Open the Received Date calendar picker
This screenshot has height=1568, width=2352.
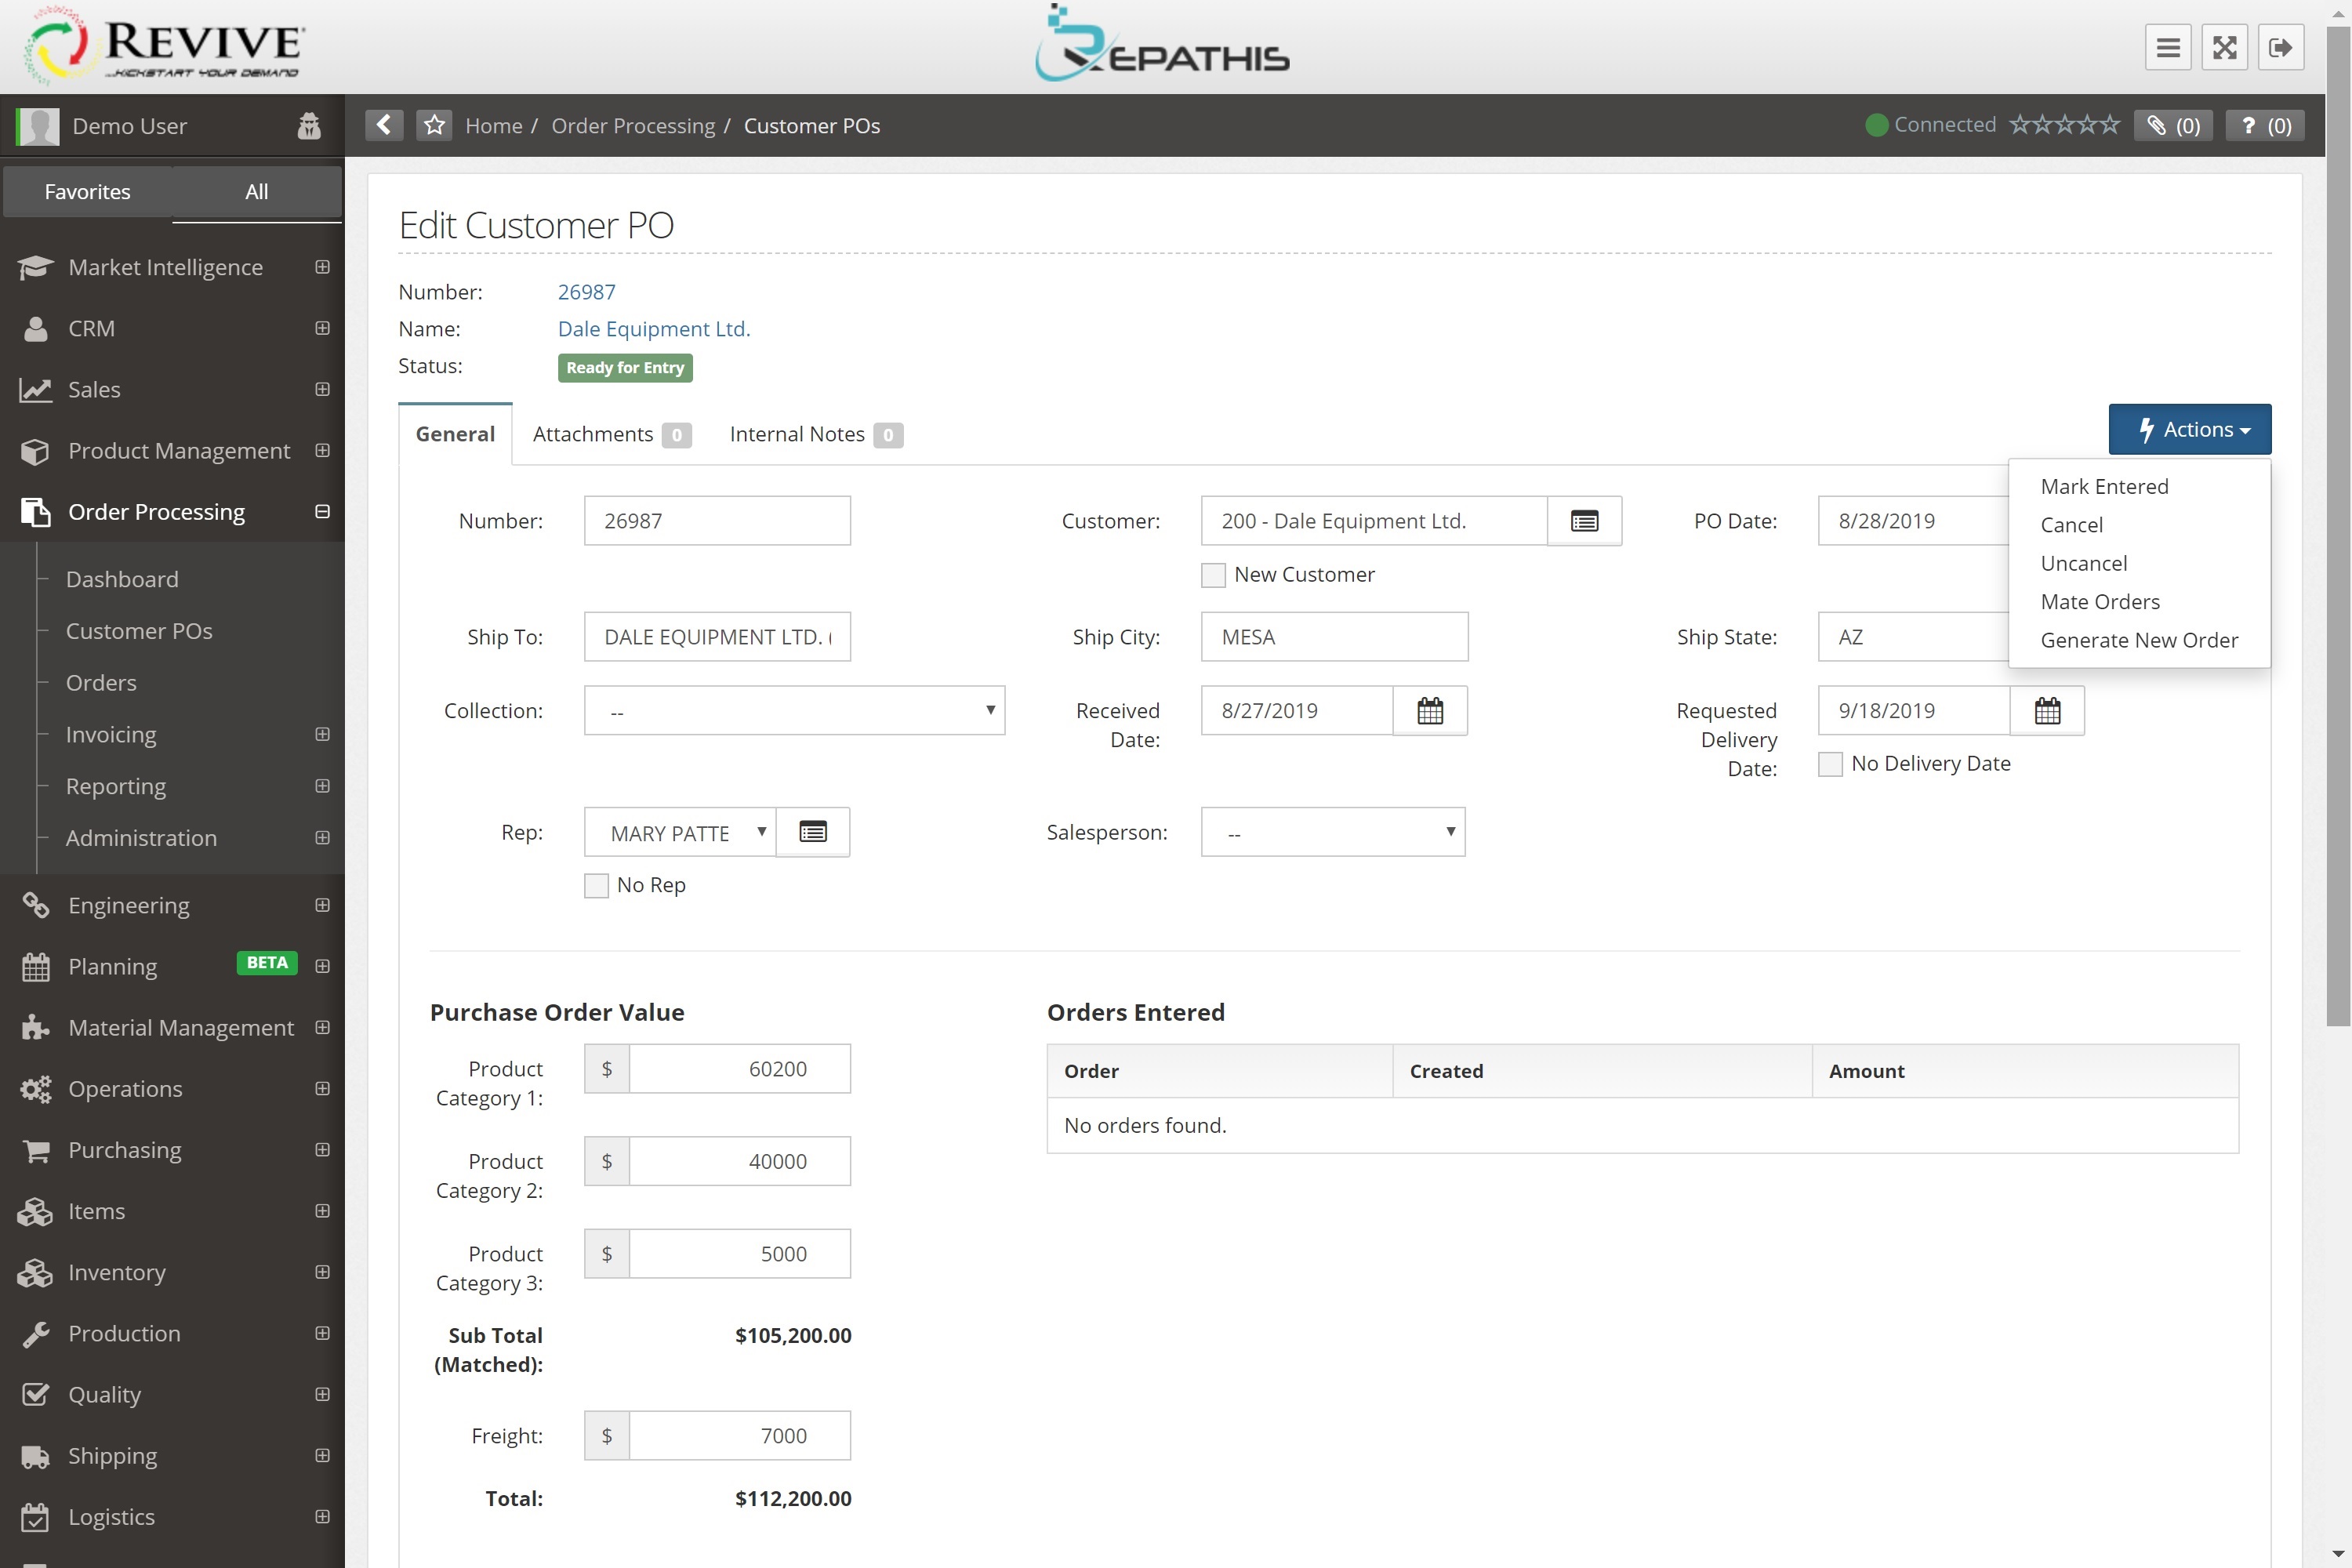1430,711
